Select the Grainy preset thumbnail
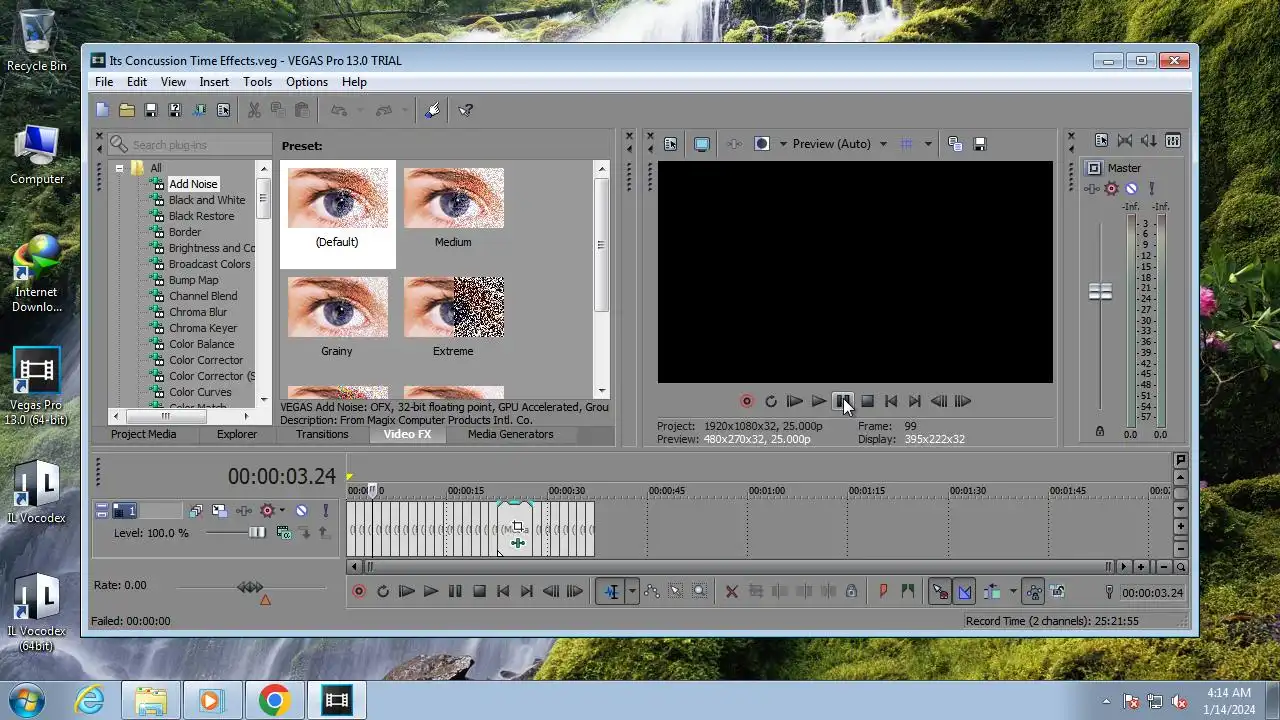The width and height of the screenshot is (1280, 720). [337, 307]
